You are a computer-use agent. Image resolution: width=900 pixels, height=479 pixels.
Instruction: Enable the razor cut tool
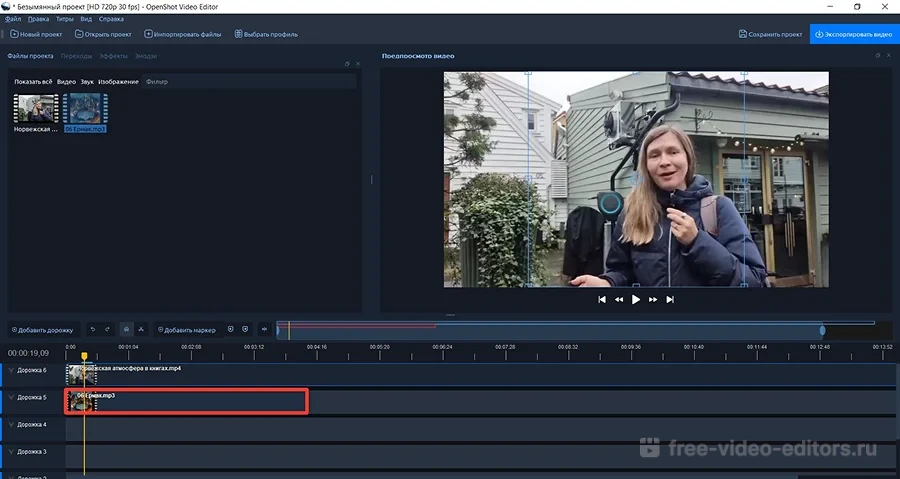141,329
